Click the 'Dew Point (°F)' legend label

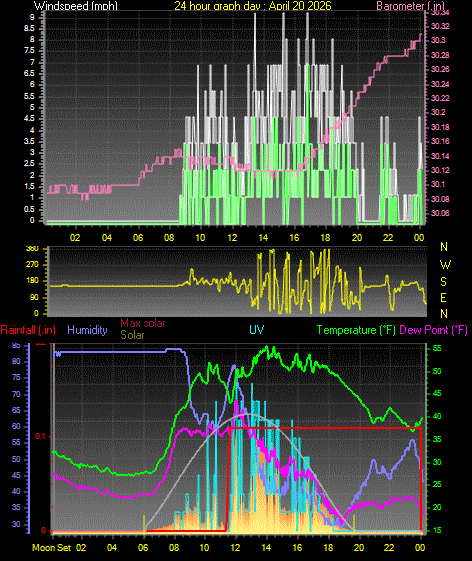click(x=433, y=330)
